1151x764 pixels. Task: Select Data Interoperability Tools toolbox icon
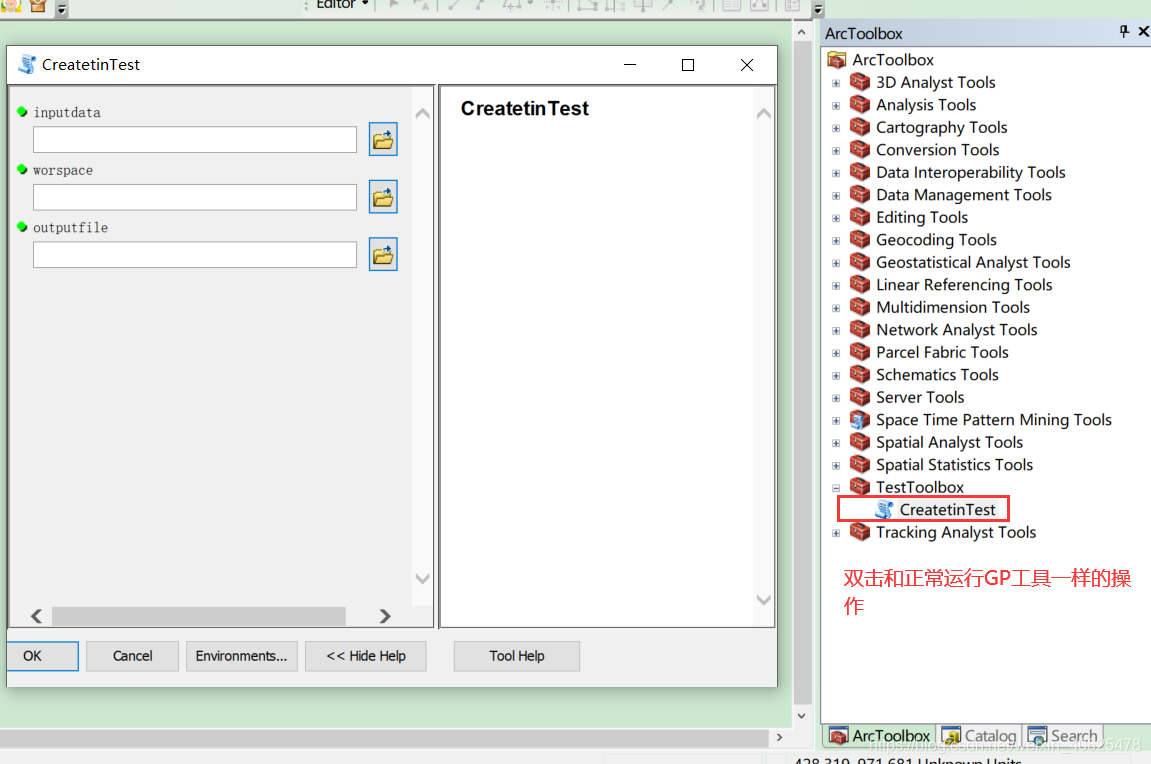[x=860, y=172]
